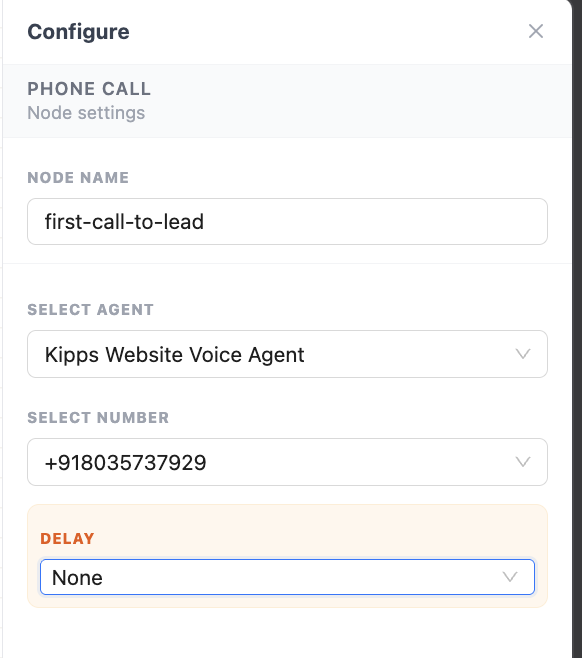Screen dimensions: 582x658
Task: Click the Kipps Website Voice Agent value
Action: (175, 355)
